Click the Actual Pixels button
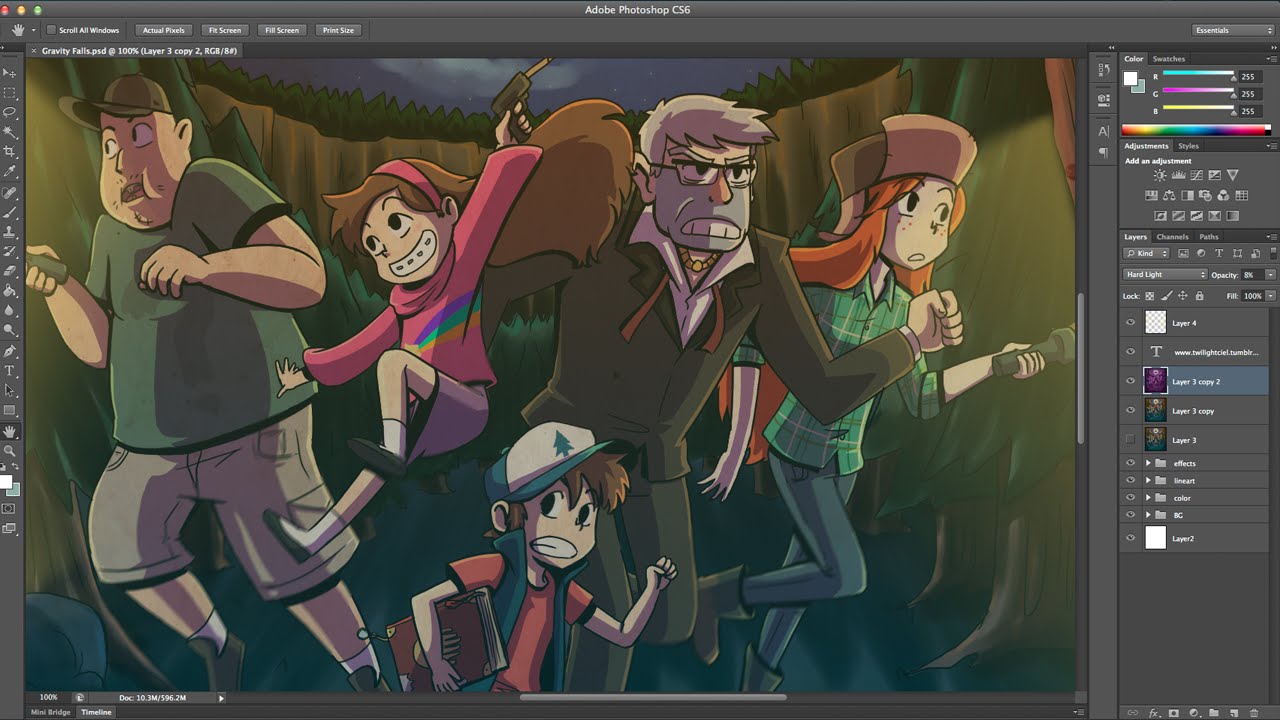 [x=163, y=30]
